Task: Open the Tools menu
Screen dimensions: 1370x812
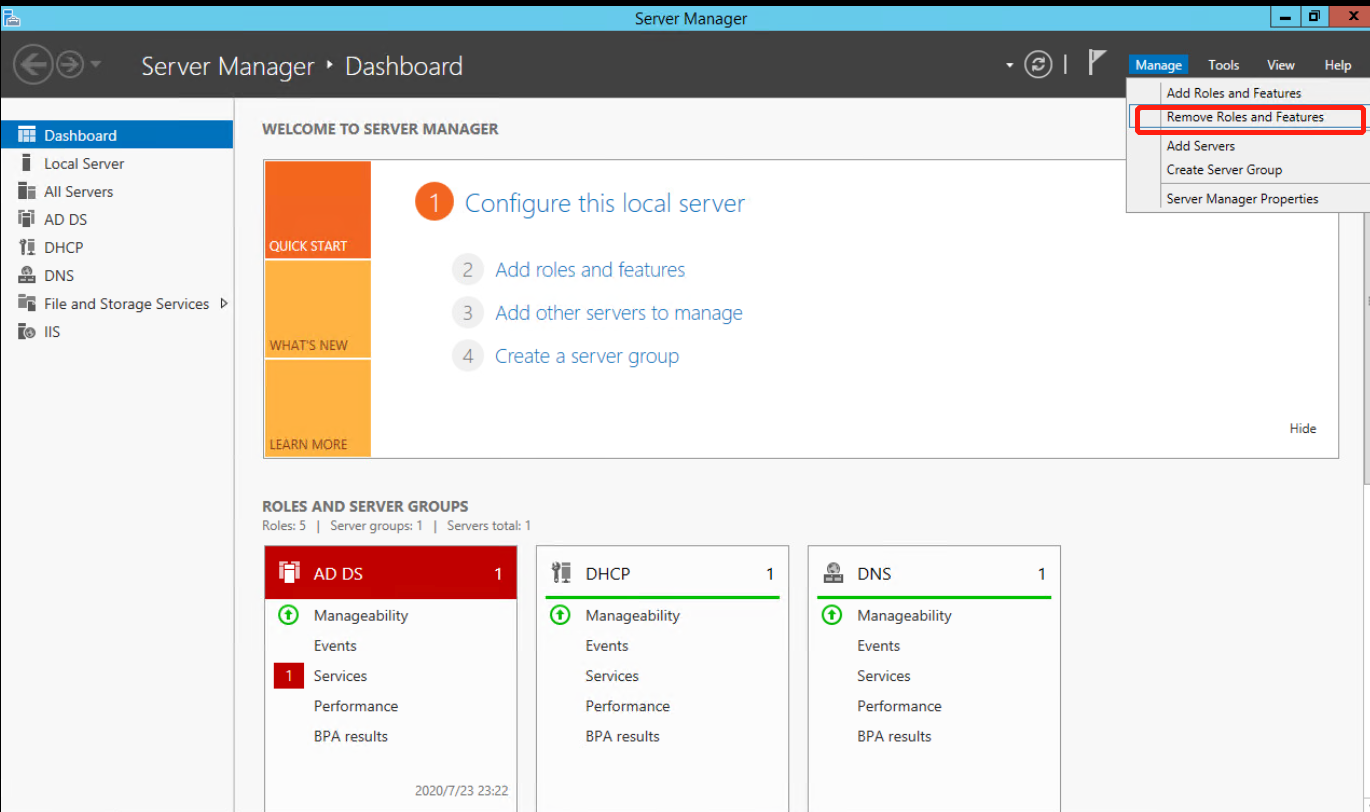Action: (1223, 65)
